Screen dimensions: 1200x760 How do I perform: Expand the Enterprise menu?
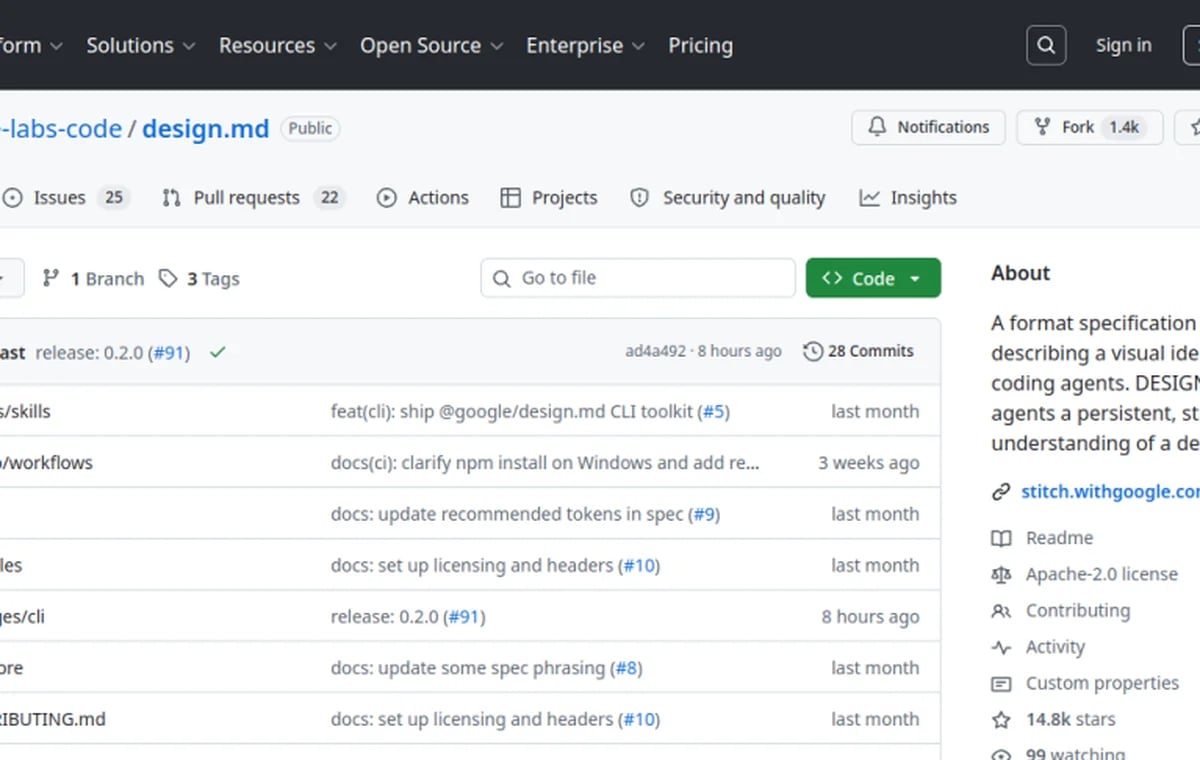click(x=585, y=45)
